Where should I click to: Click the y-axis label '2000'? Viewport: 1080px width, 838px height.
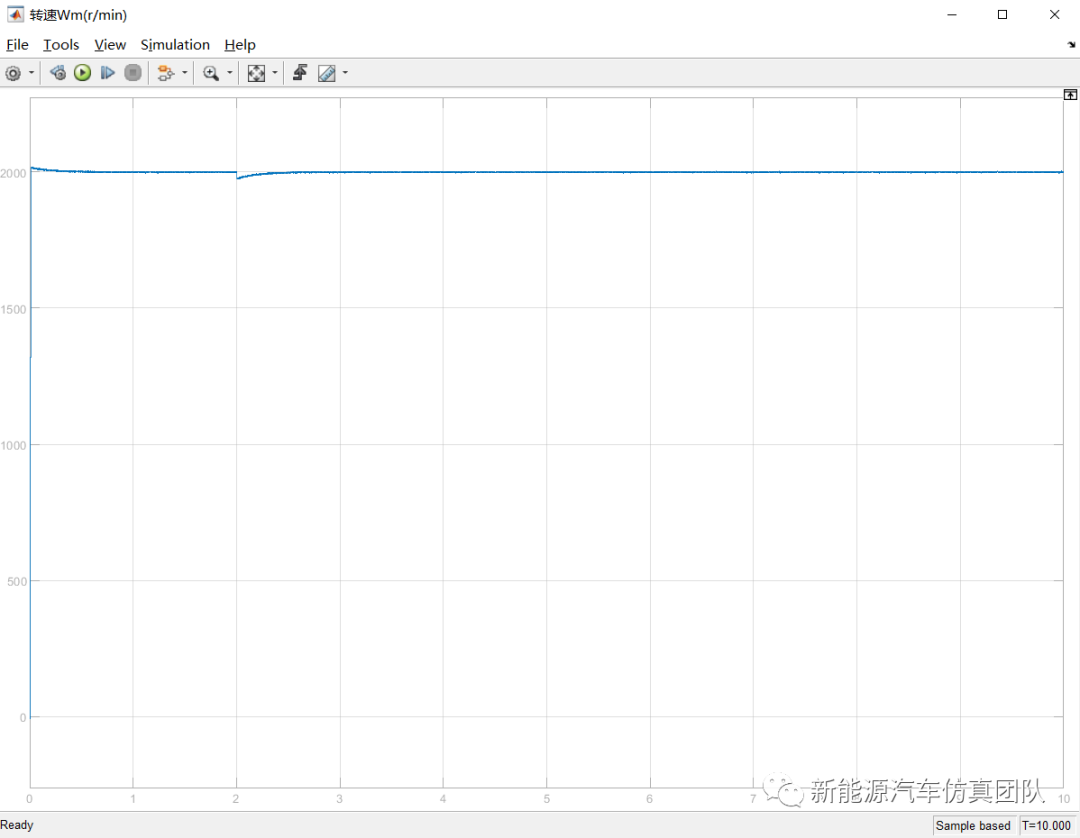13,174
